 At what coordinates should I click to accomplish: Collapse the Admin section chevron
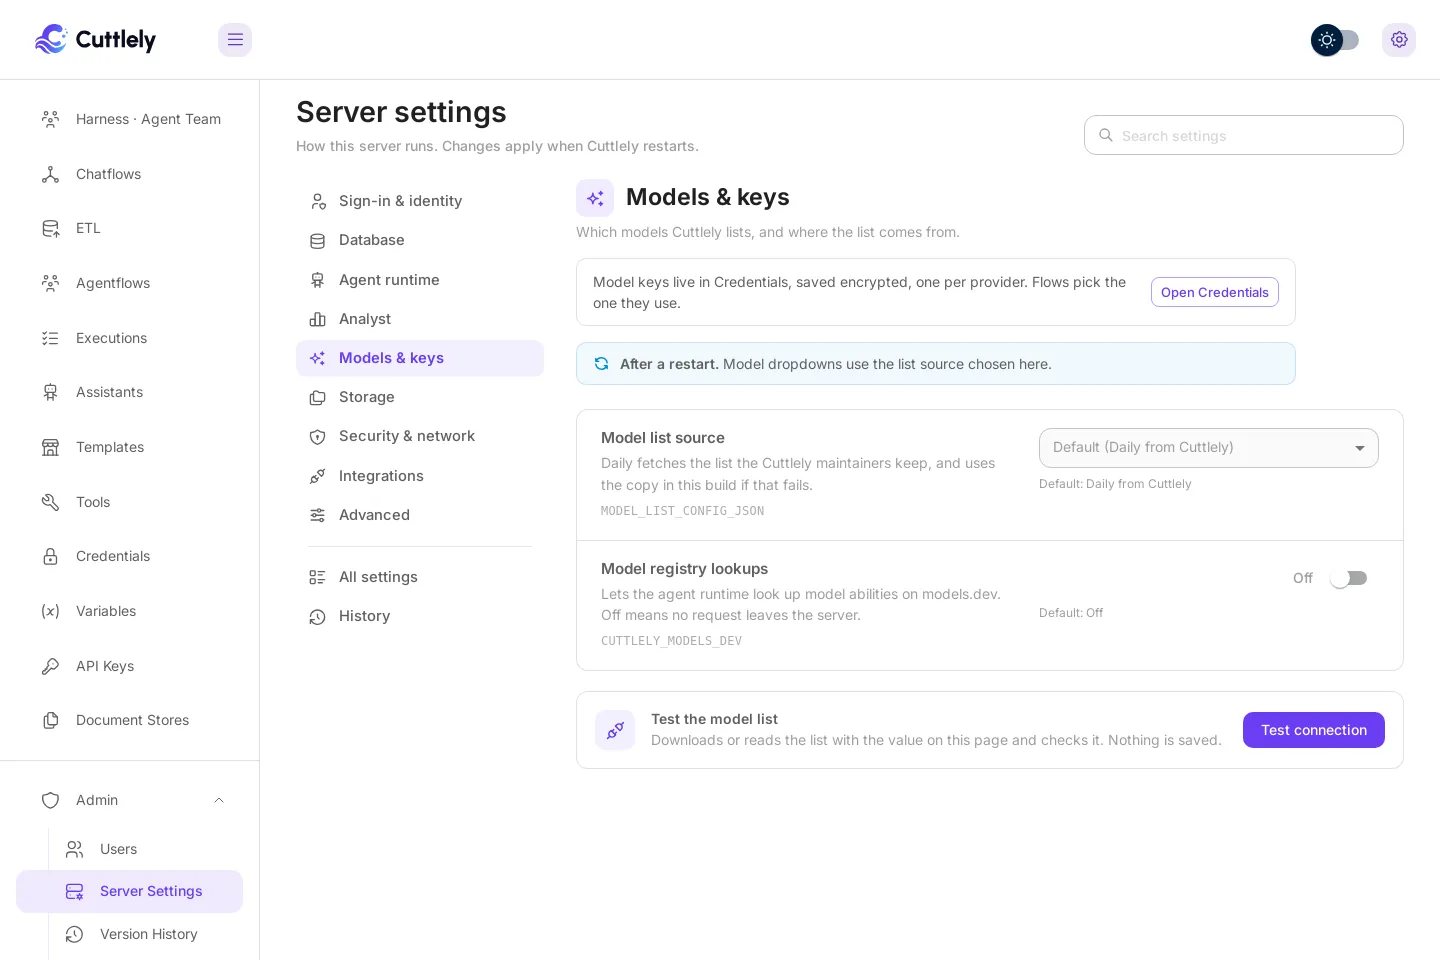coord(219,800)
